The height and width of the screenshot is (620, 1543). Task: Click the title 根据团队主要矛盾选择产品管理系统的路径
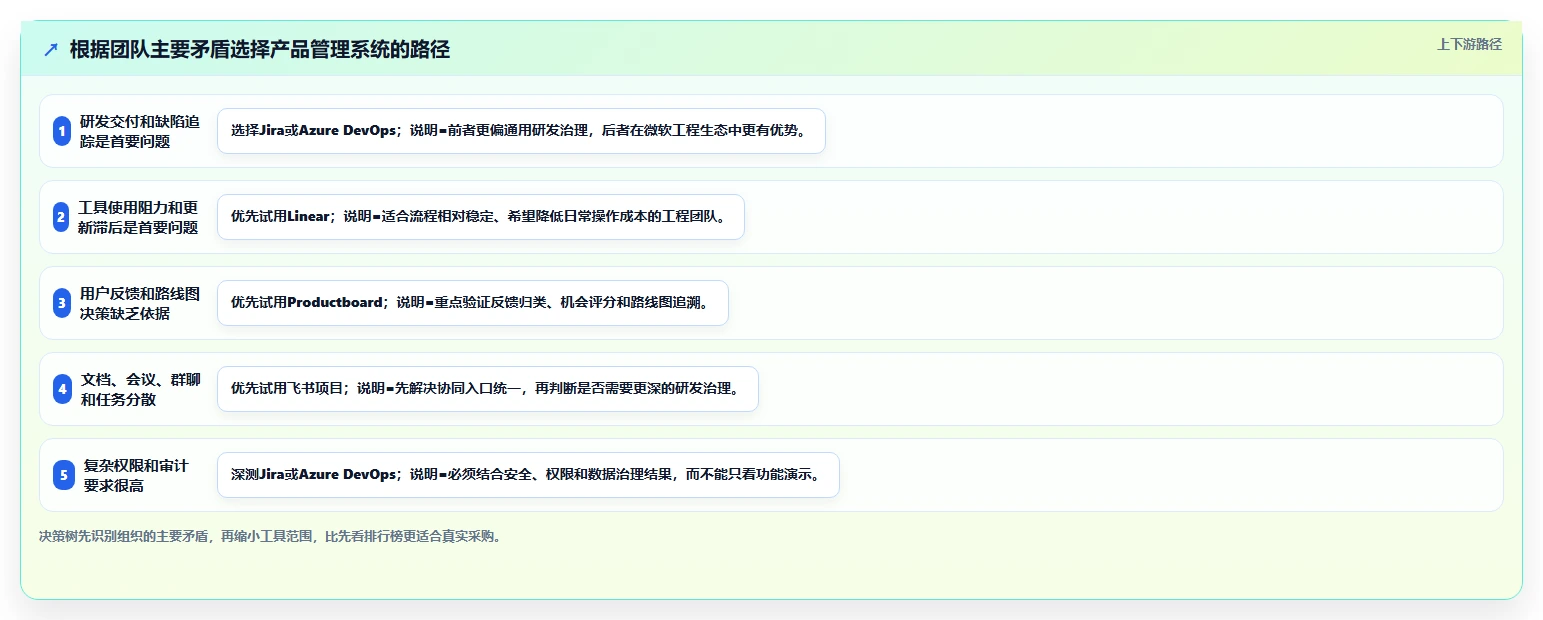point(260,50)
